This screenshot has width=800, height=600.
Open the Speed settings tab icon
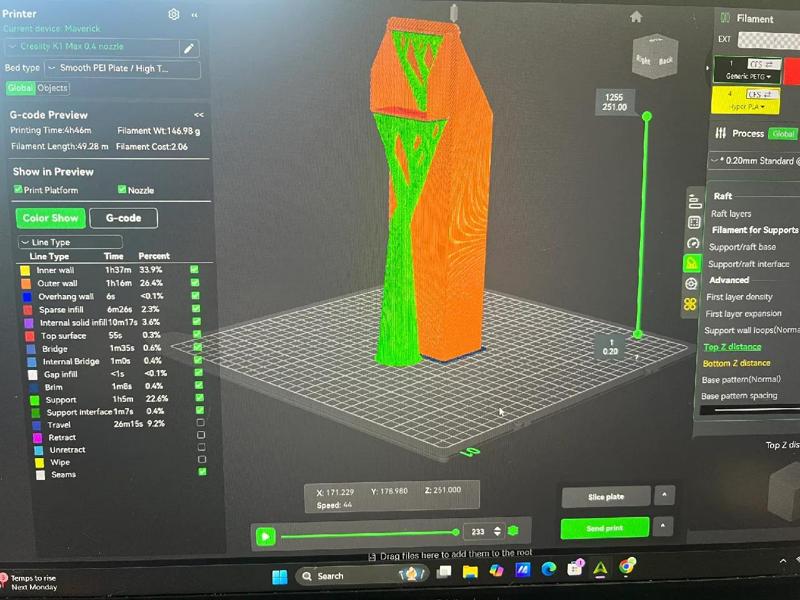click(693, 243)
